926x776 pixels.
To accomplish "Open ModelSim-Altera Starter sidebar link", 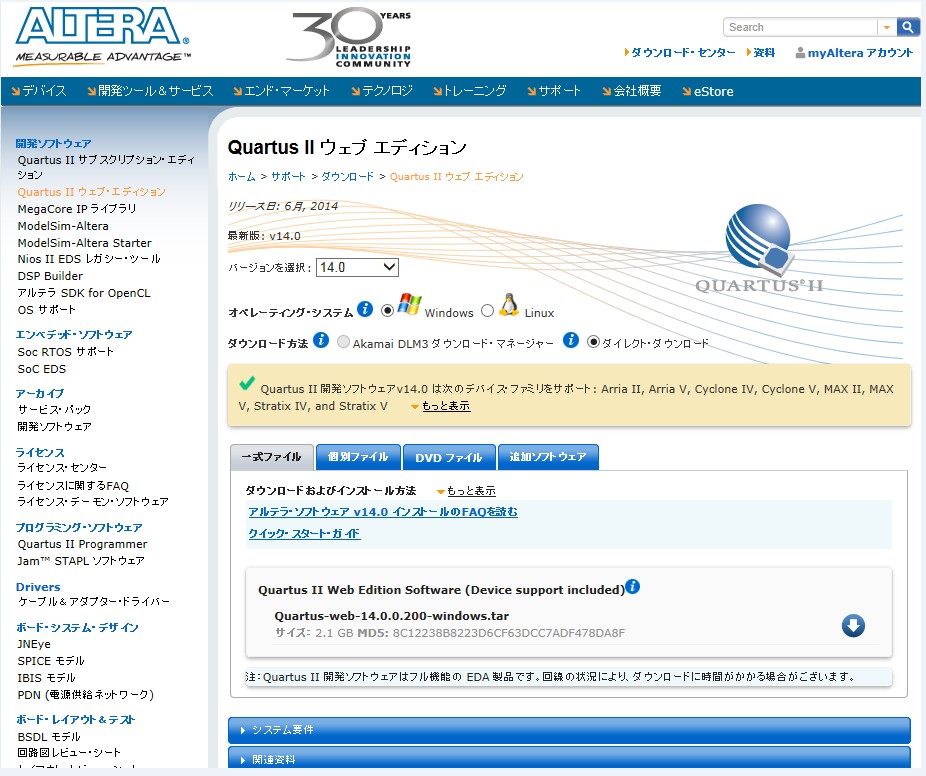I will (84, 243).
